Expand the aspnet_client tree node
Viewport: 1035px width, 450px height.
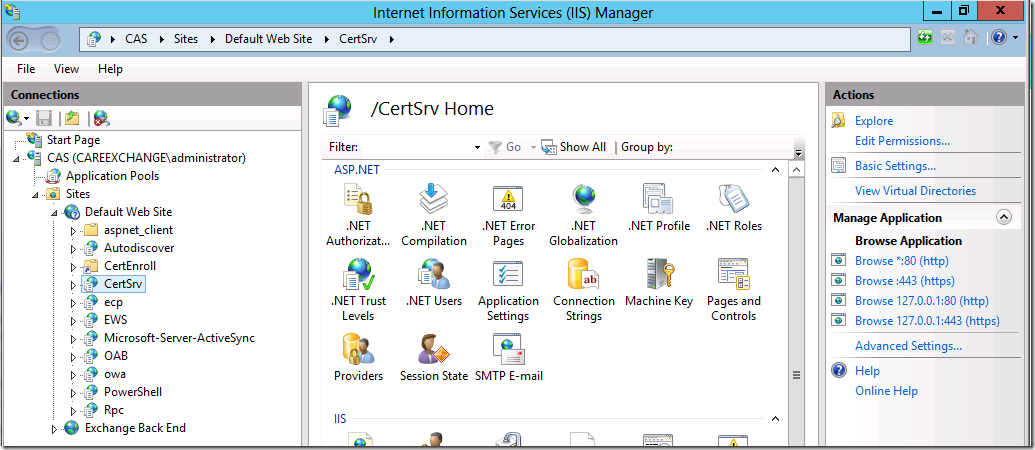(73, 230)
